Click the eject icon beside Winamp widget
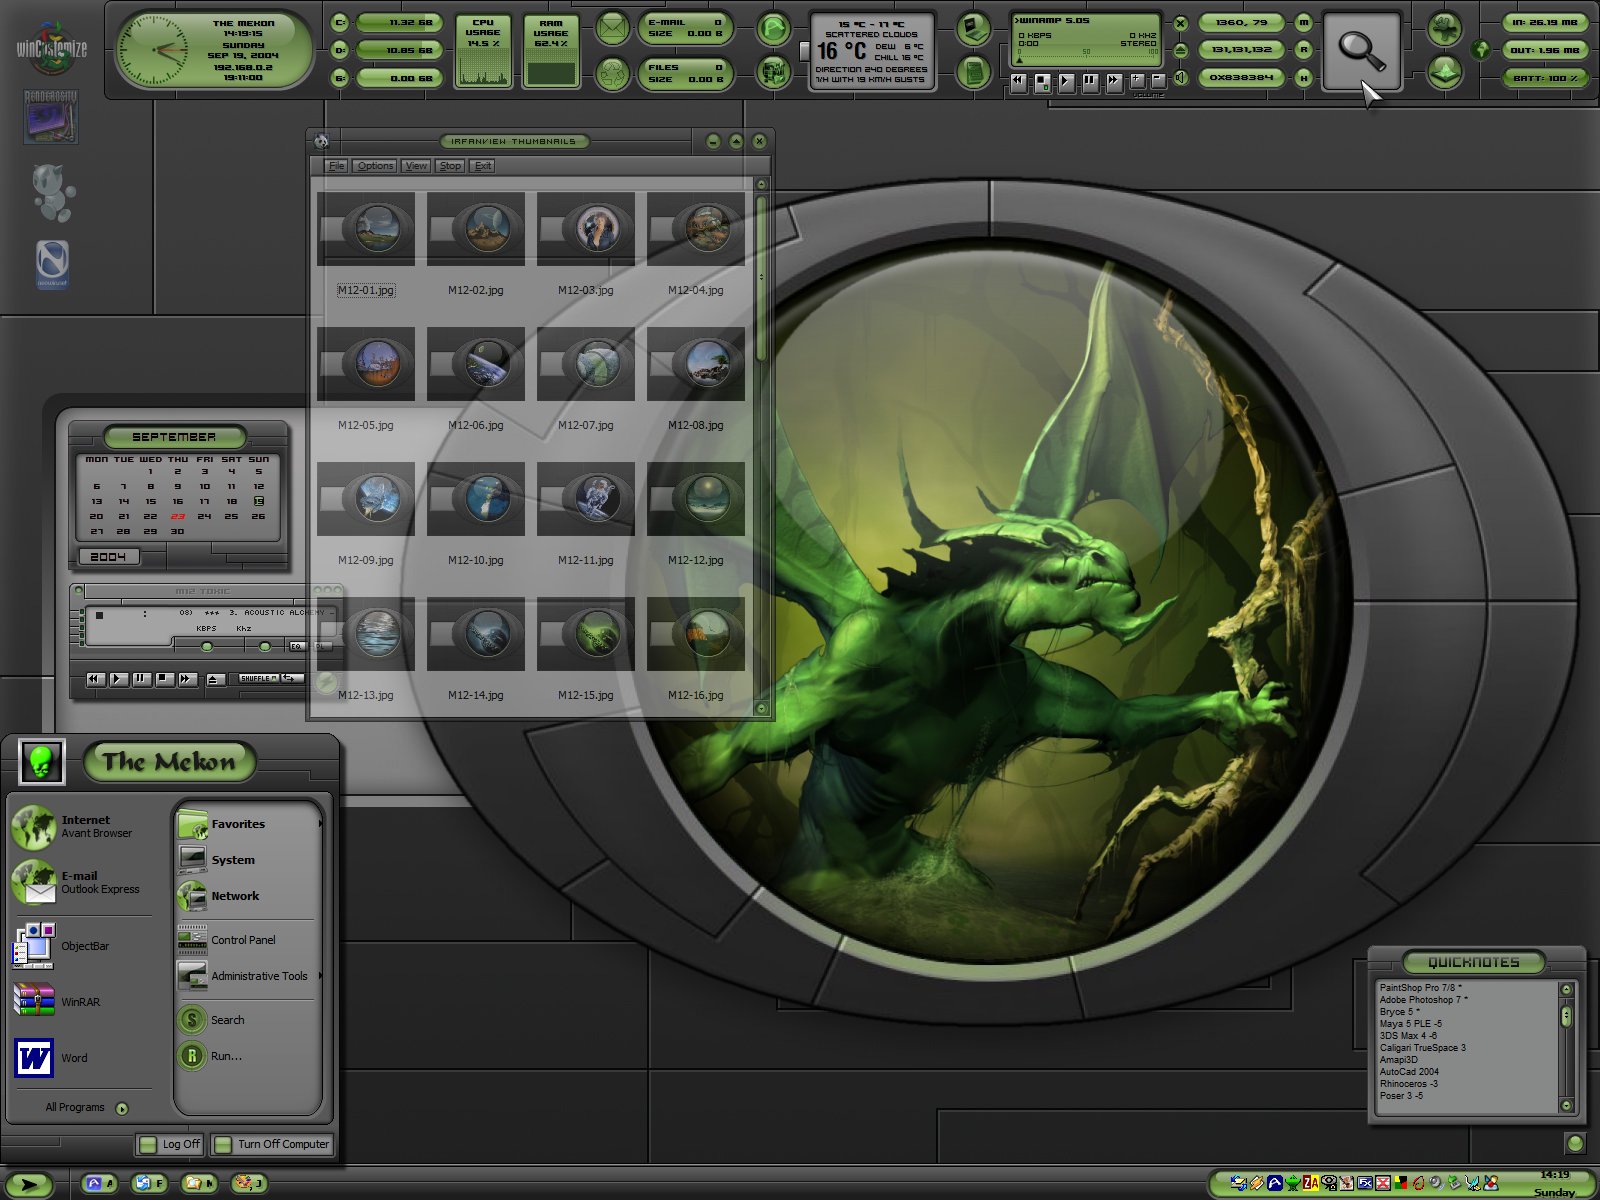 pyautogui.click(x=1180, y=49)
